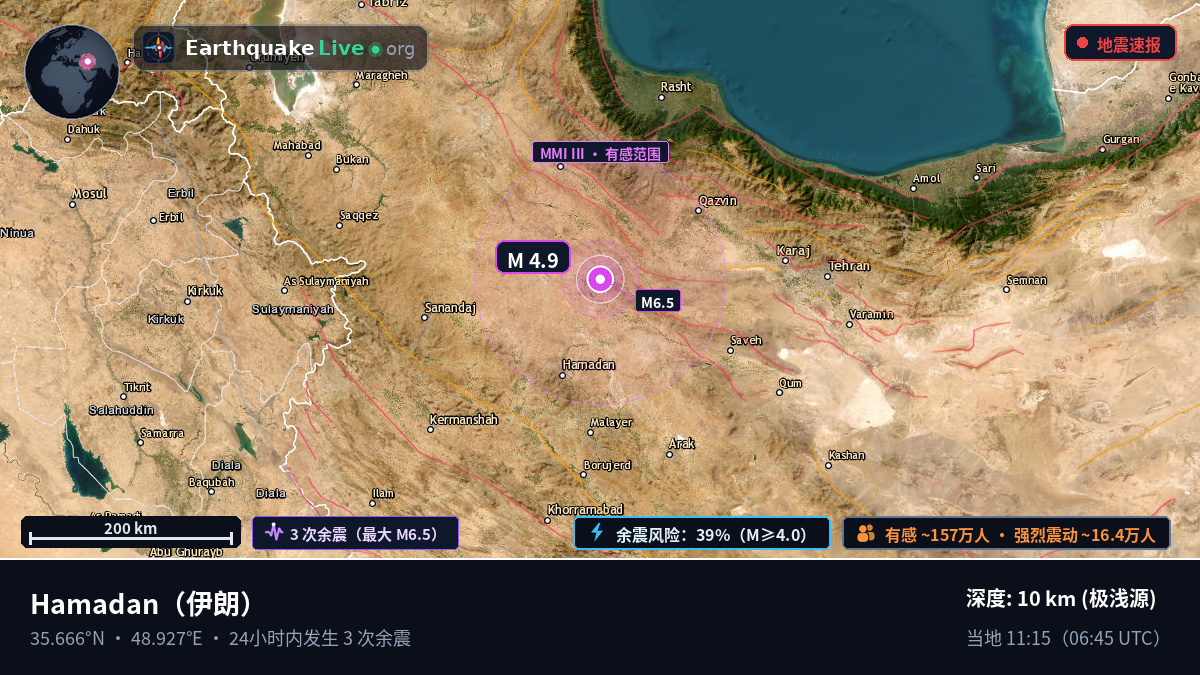The width and height of the screenshot is (1200, 675).
Task: Click the green live status dot
Action: pyautogui.click(x=375, y=49)
